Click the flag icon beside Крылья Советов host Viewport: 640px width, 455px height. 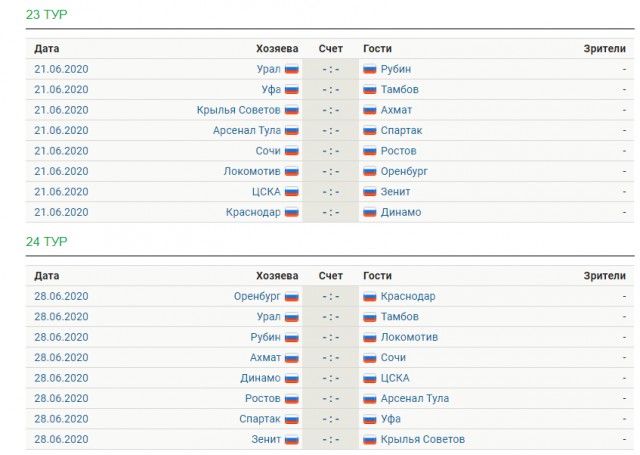pyautogui.click(x=292, y=110)
